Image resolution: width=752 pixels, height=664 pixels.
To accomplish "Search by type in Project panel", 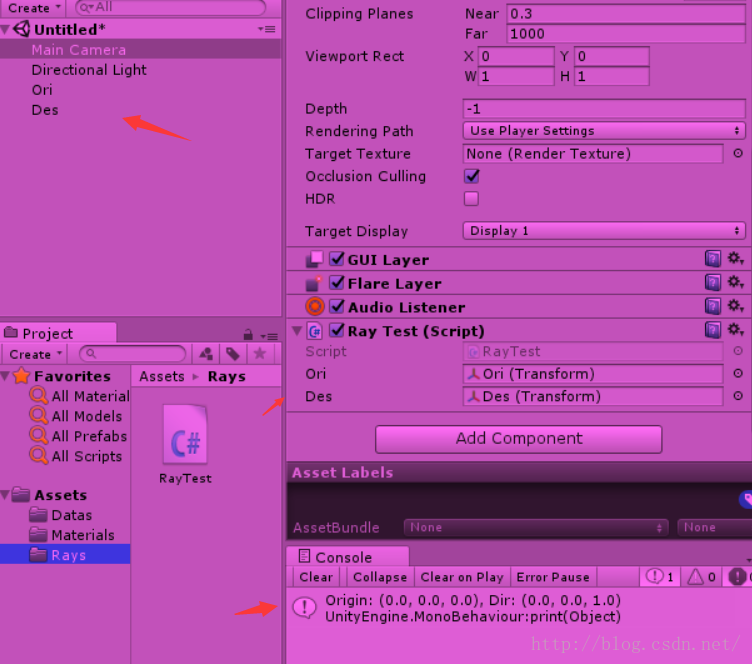I will coord(206,354).
